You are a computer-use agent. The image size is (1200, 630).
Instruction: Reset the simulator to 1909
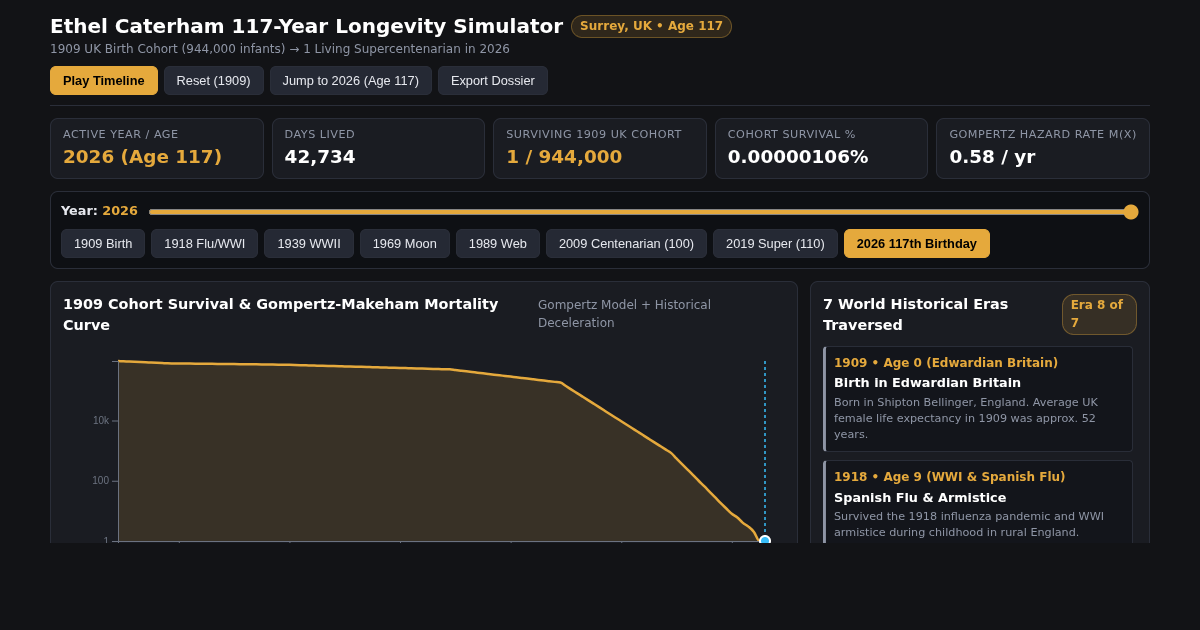(214, 81)
